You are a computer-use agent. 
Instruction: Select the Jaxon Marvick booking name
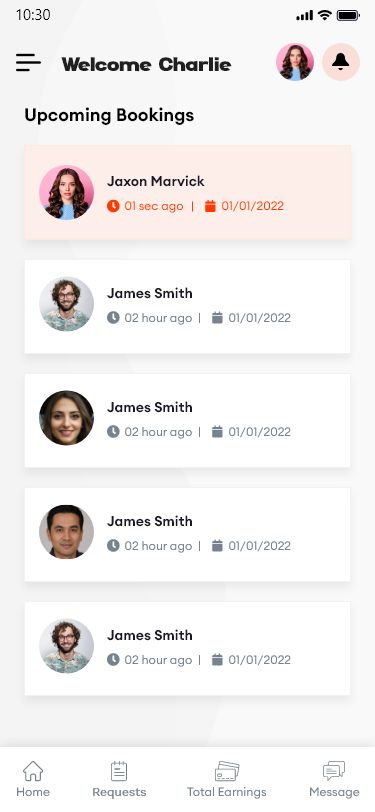156,181
